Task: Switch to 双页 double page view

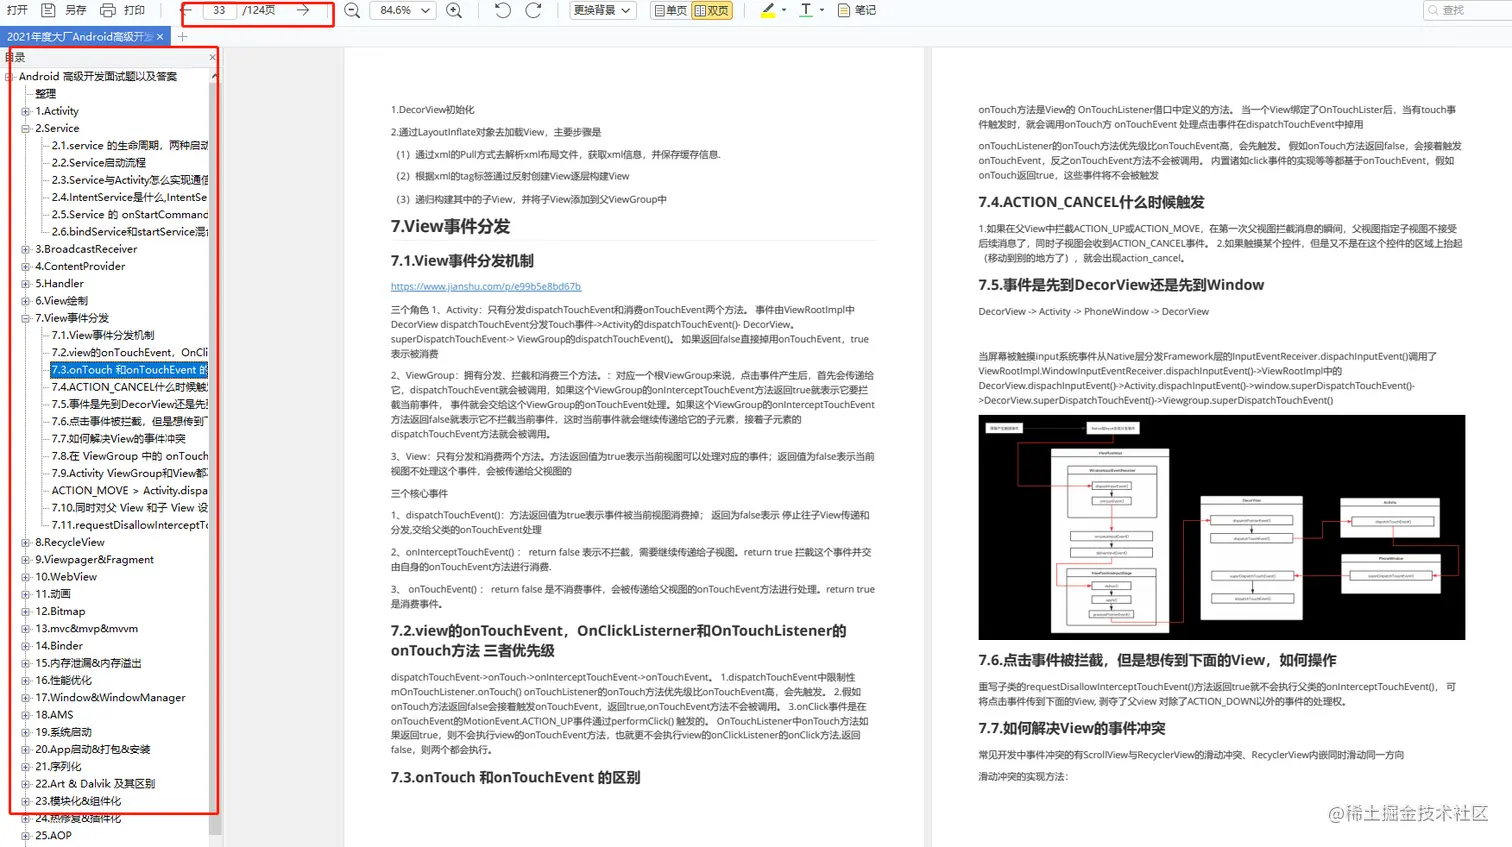Action: point(712,10)
